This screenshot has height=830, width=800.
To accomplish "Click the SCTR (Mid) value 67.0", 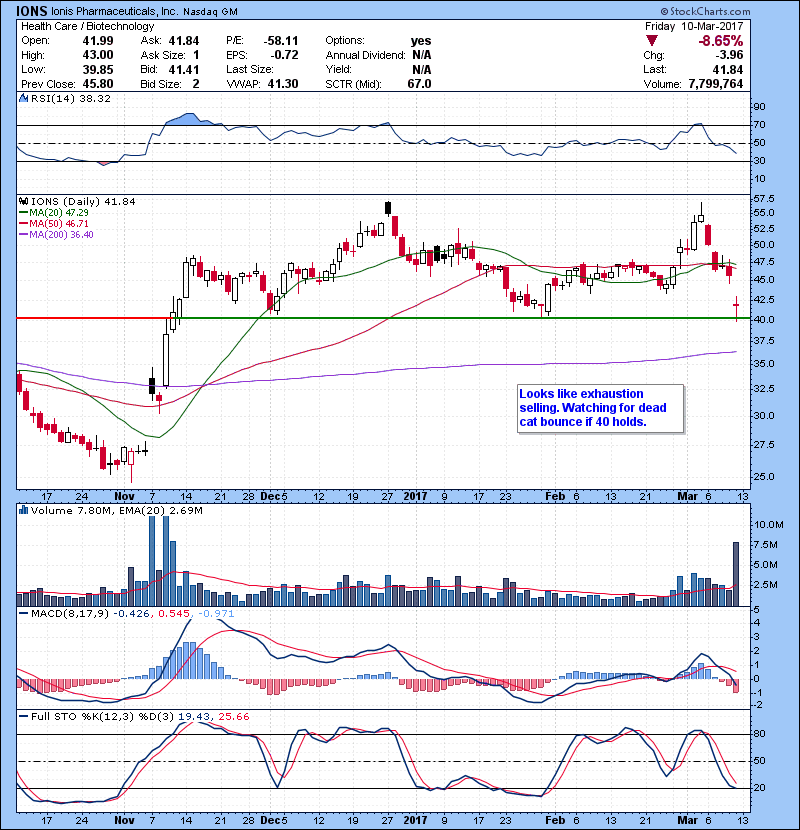I will [x=419, y=84].
